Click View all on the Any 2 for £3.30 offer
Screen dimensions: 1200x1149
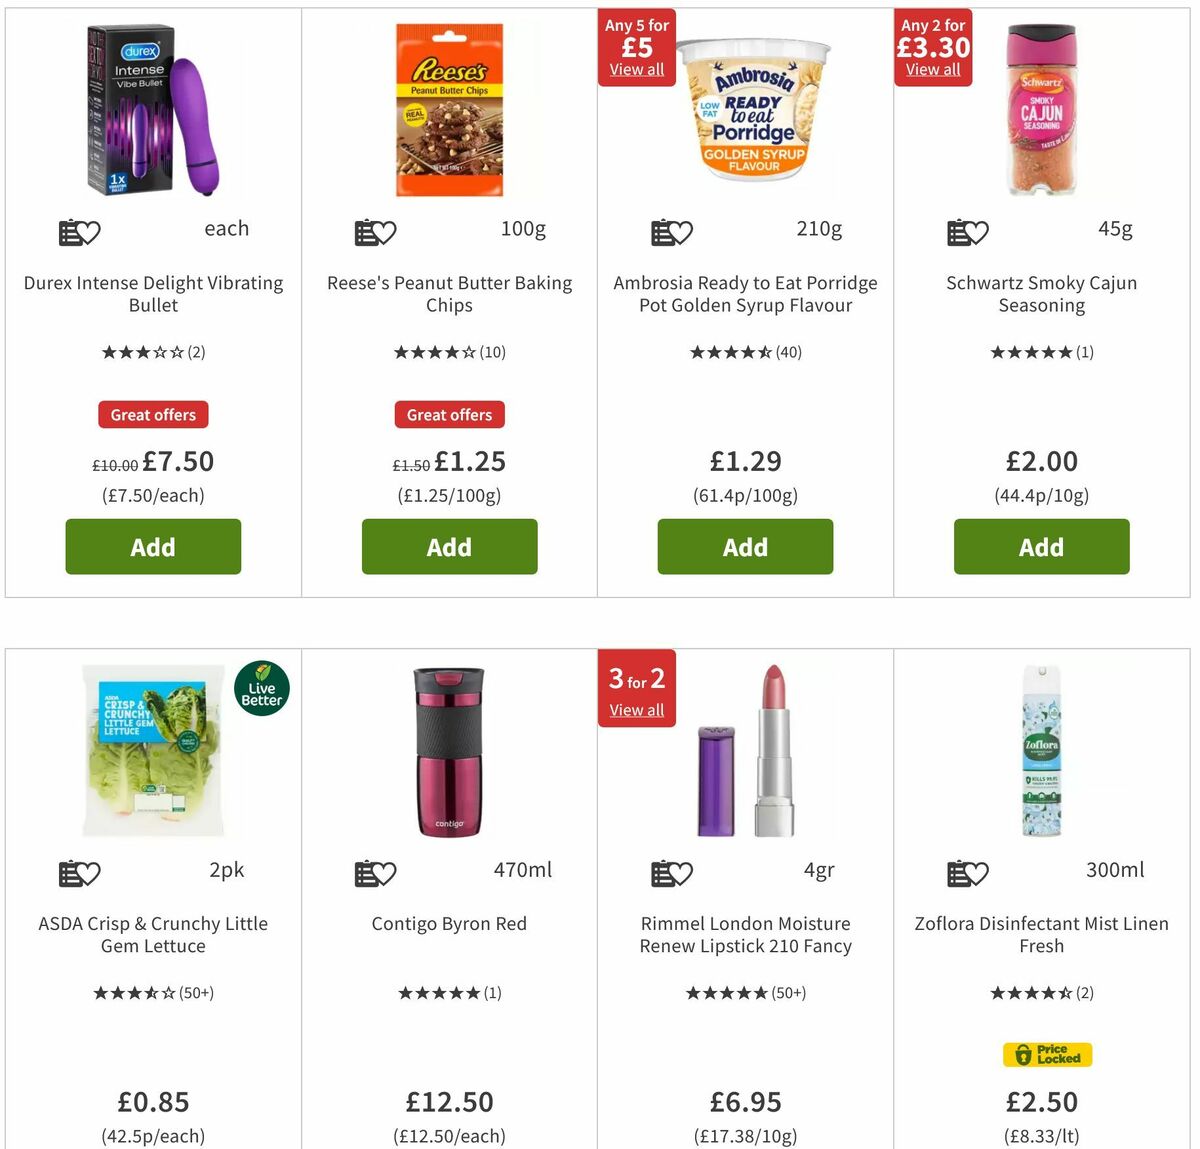933,70
